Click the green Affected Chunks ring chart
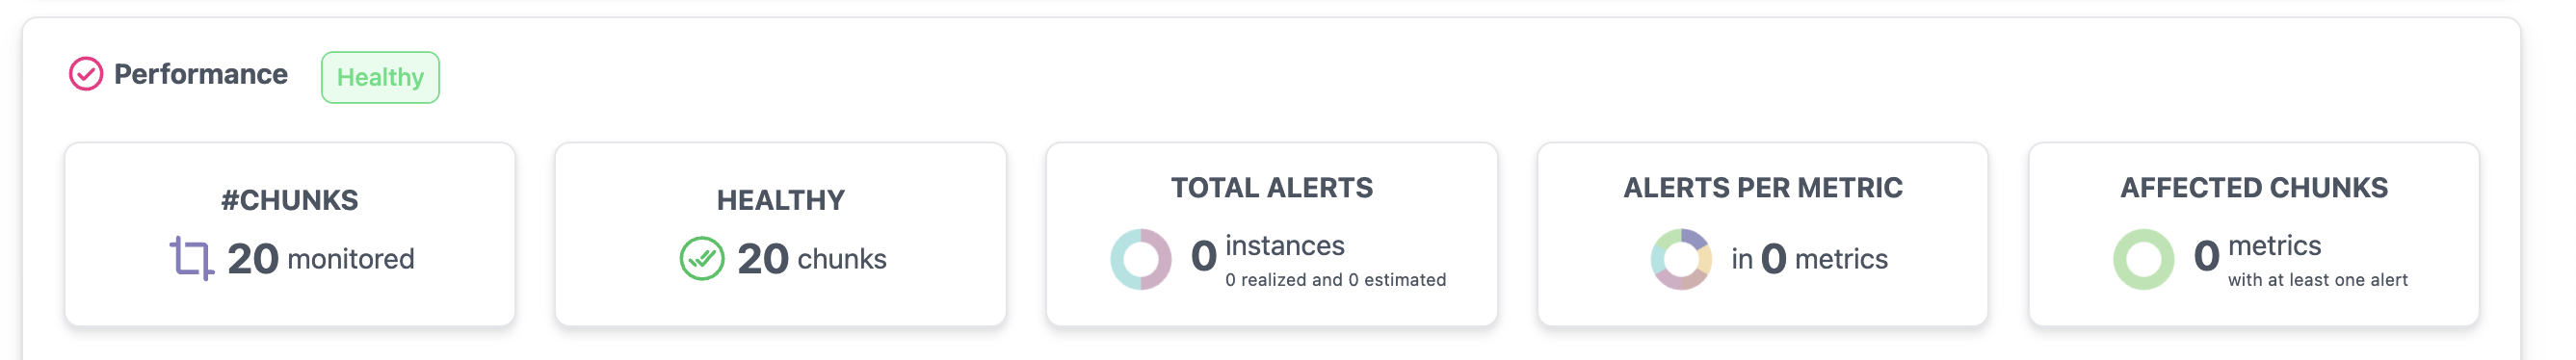2576x360 pixels. point(2143,259)
